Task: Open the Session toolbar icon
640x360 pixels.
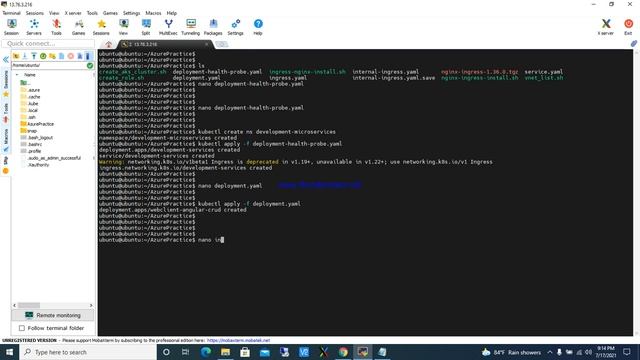Action: click(x=11, y=27)
